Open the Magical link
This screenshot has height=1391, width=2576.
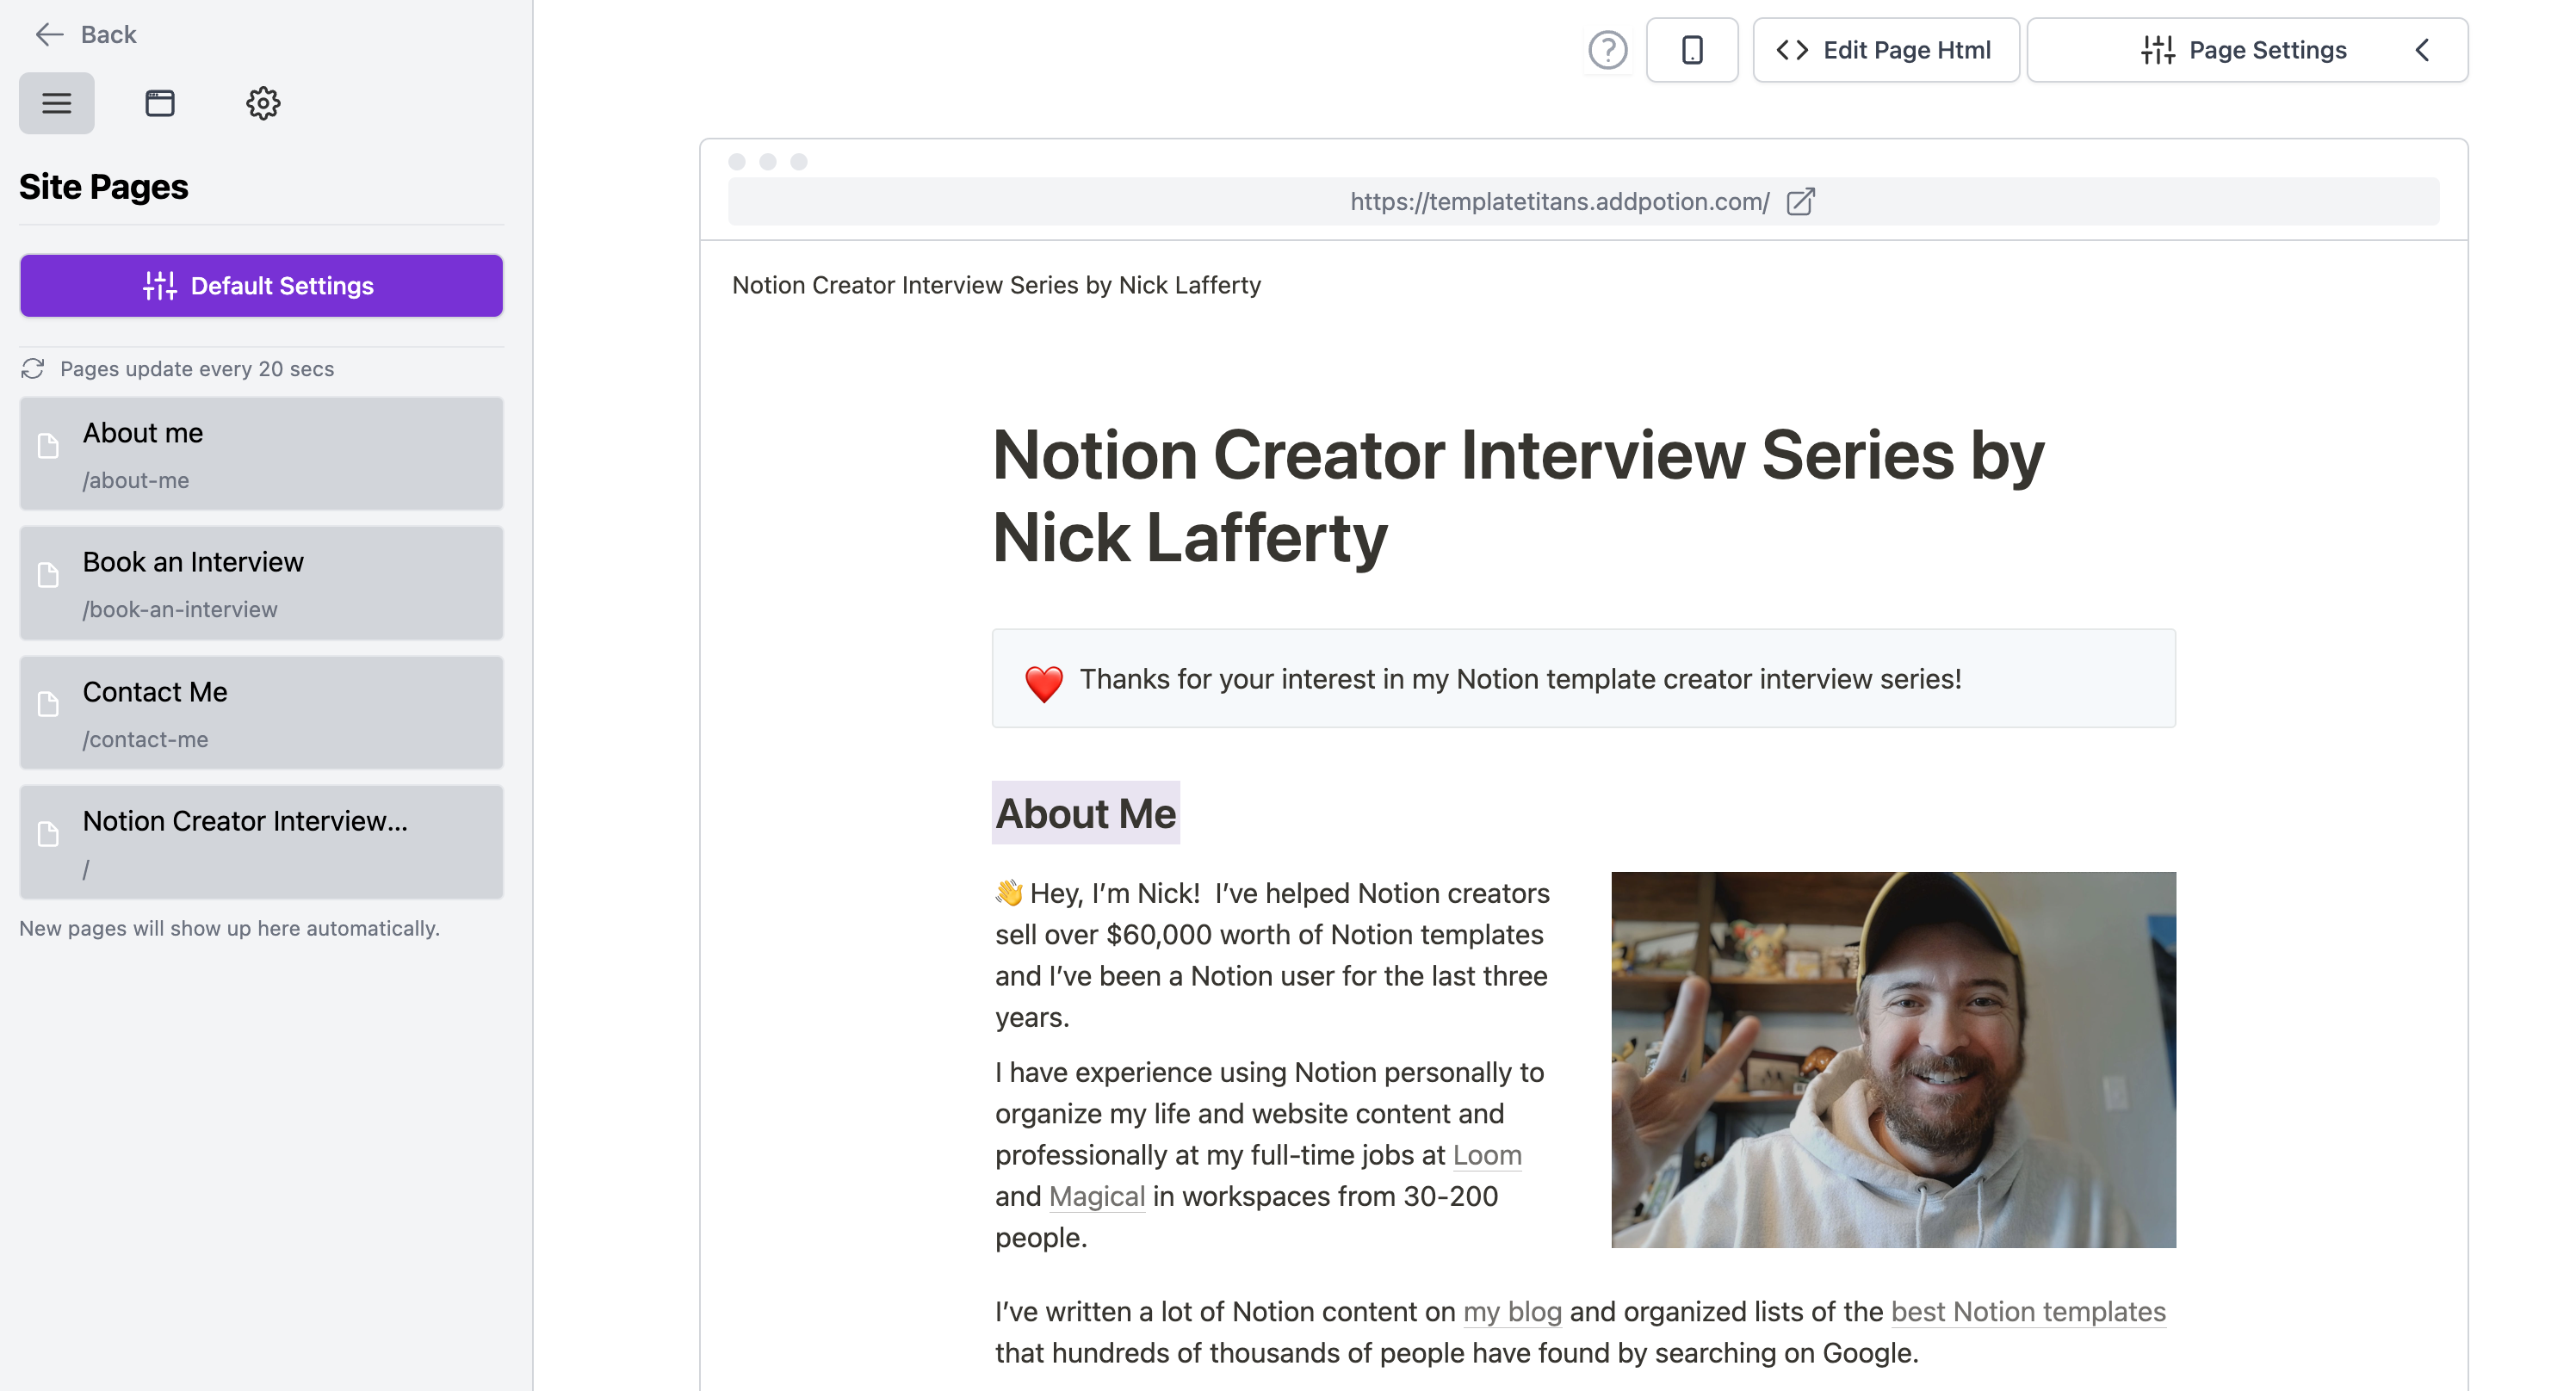pyautogui.click(x=1096, y=1196)
